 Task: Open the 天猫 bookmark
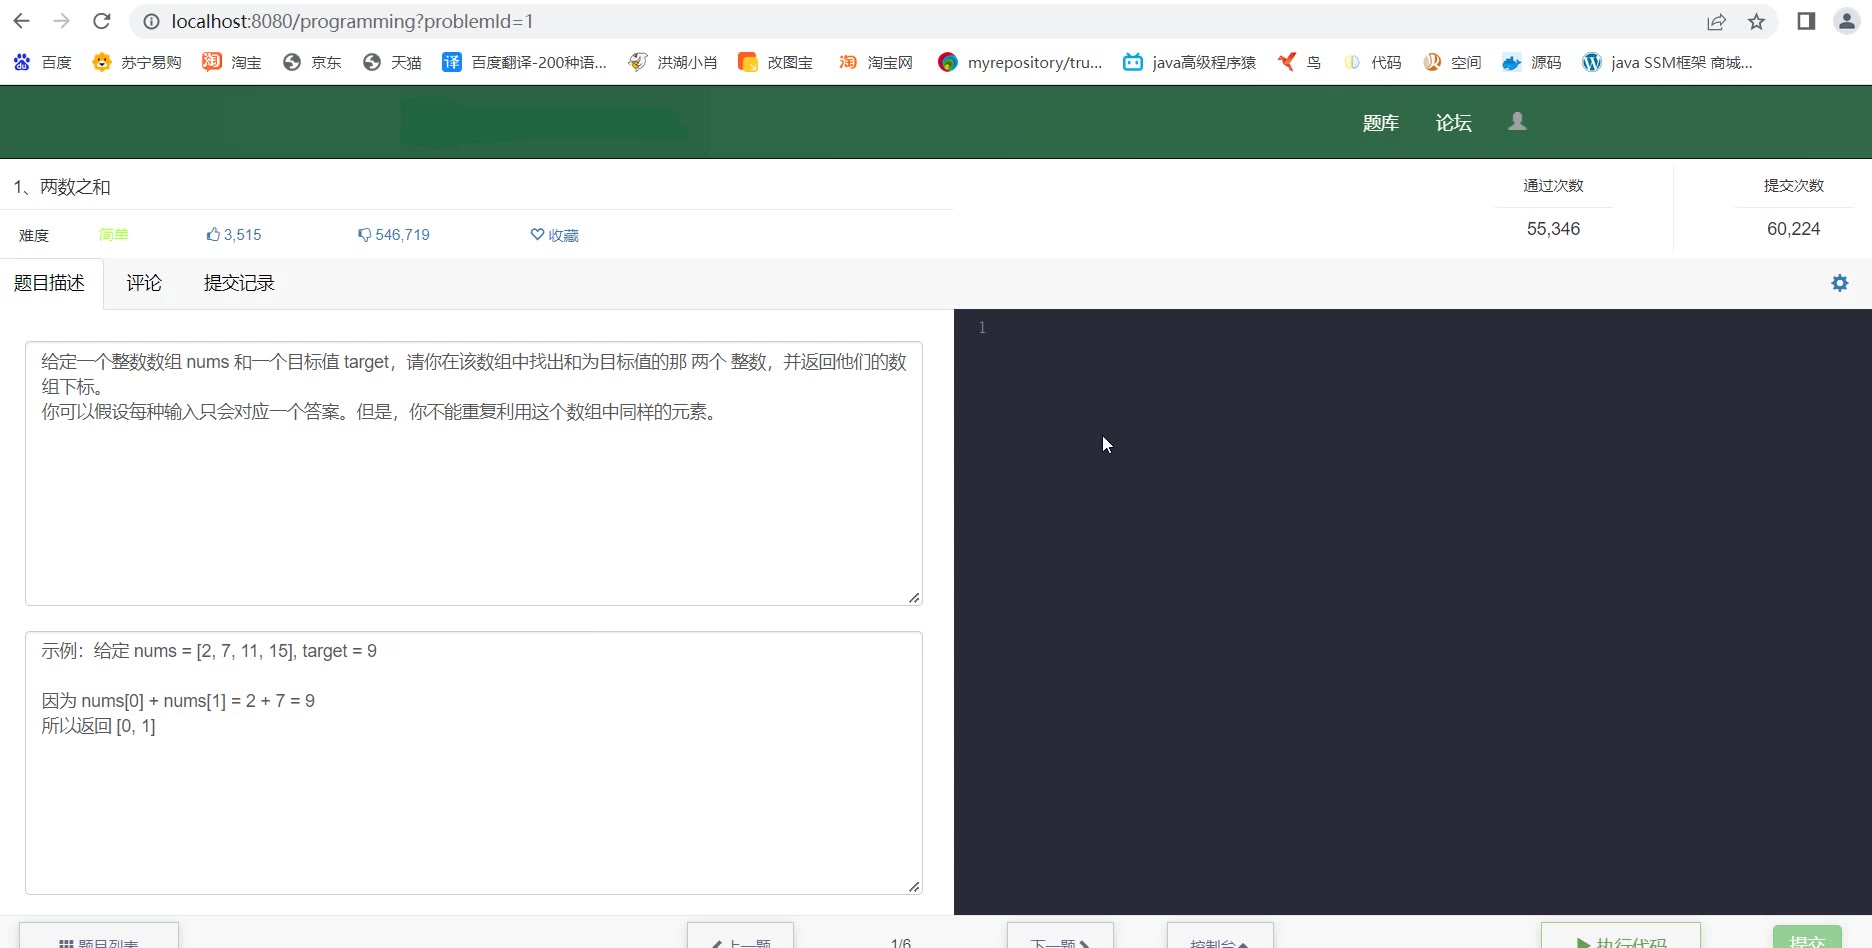(x=391, y=62)
